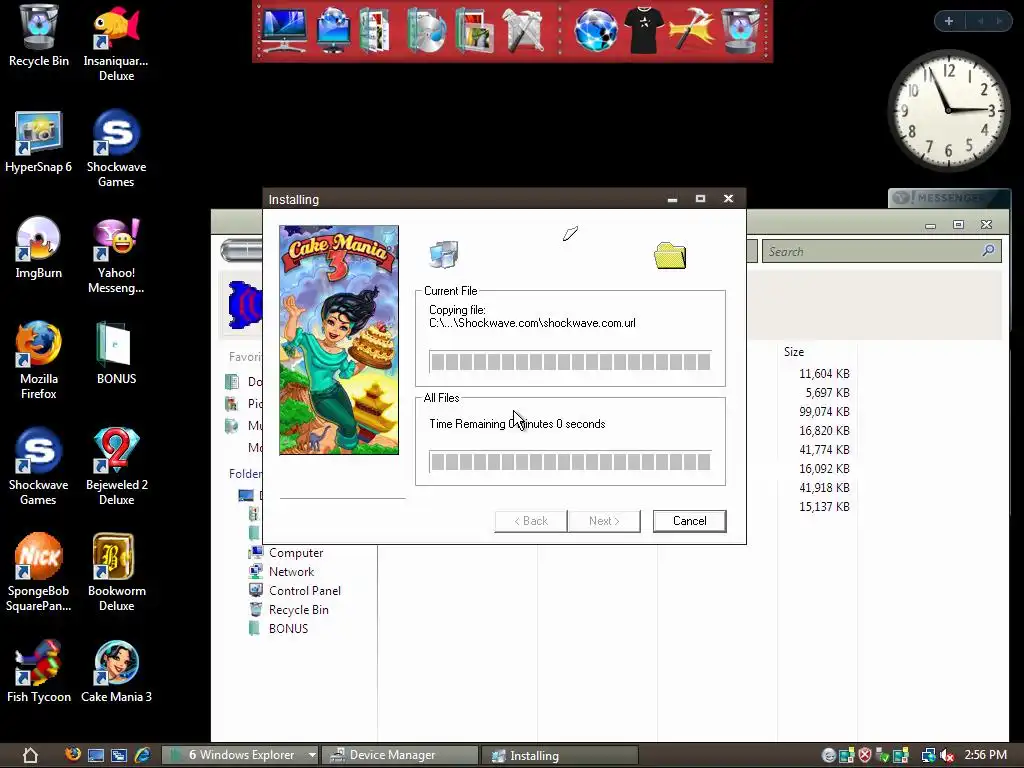Launch the Bejeweled 2 Deluxe desktop shortcut
Screen dimensions: 1024x768
tap(116, 466)
